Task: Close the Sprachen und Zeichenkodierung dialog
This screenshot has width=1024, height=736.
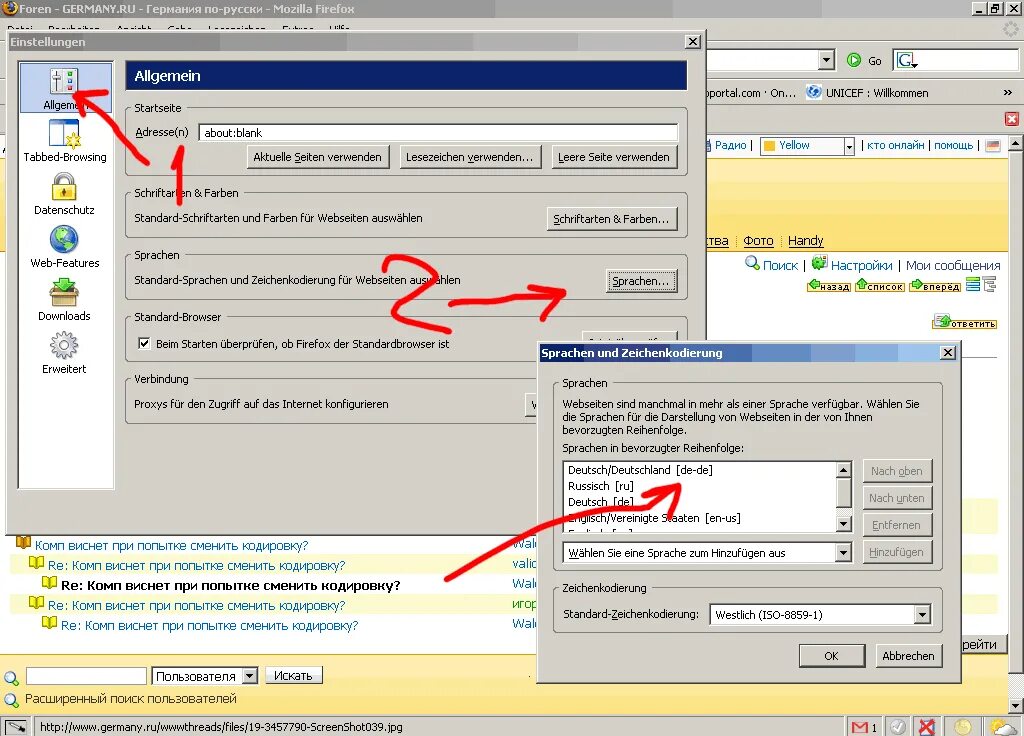Action: pyautogui.click(x=948, y=353)
